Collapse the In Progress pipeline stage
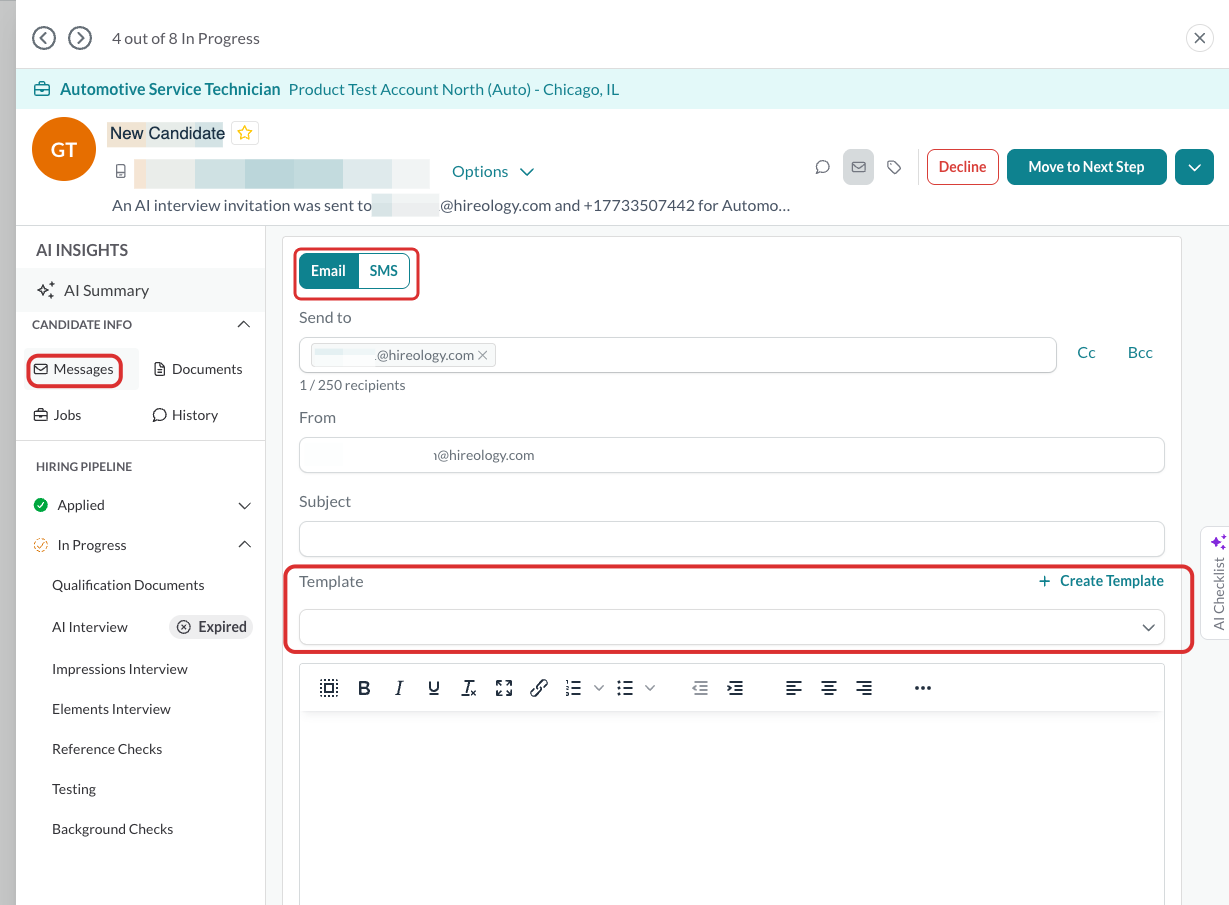 tap(244, 545)
